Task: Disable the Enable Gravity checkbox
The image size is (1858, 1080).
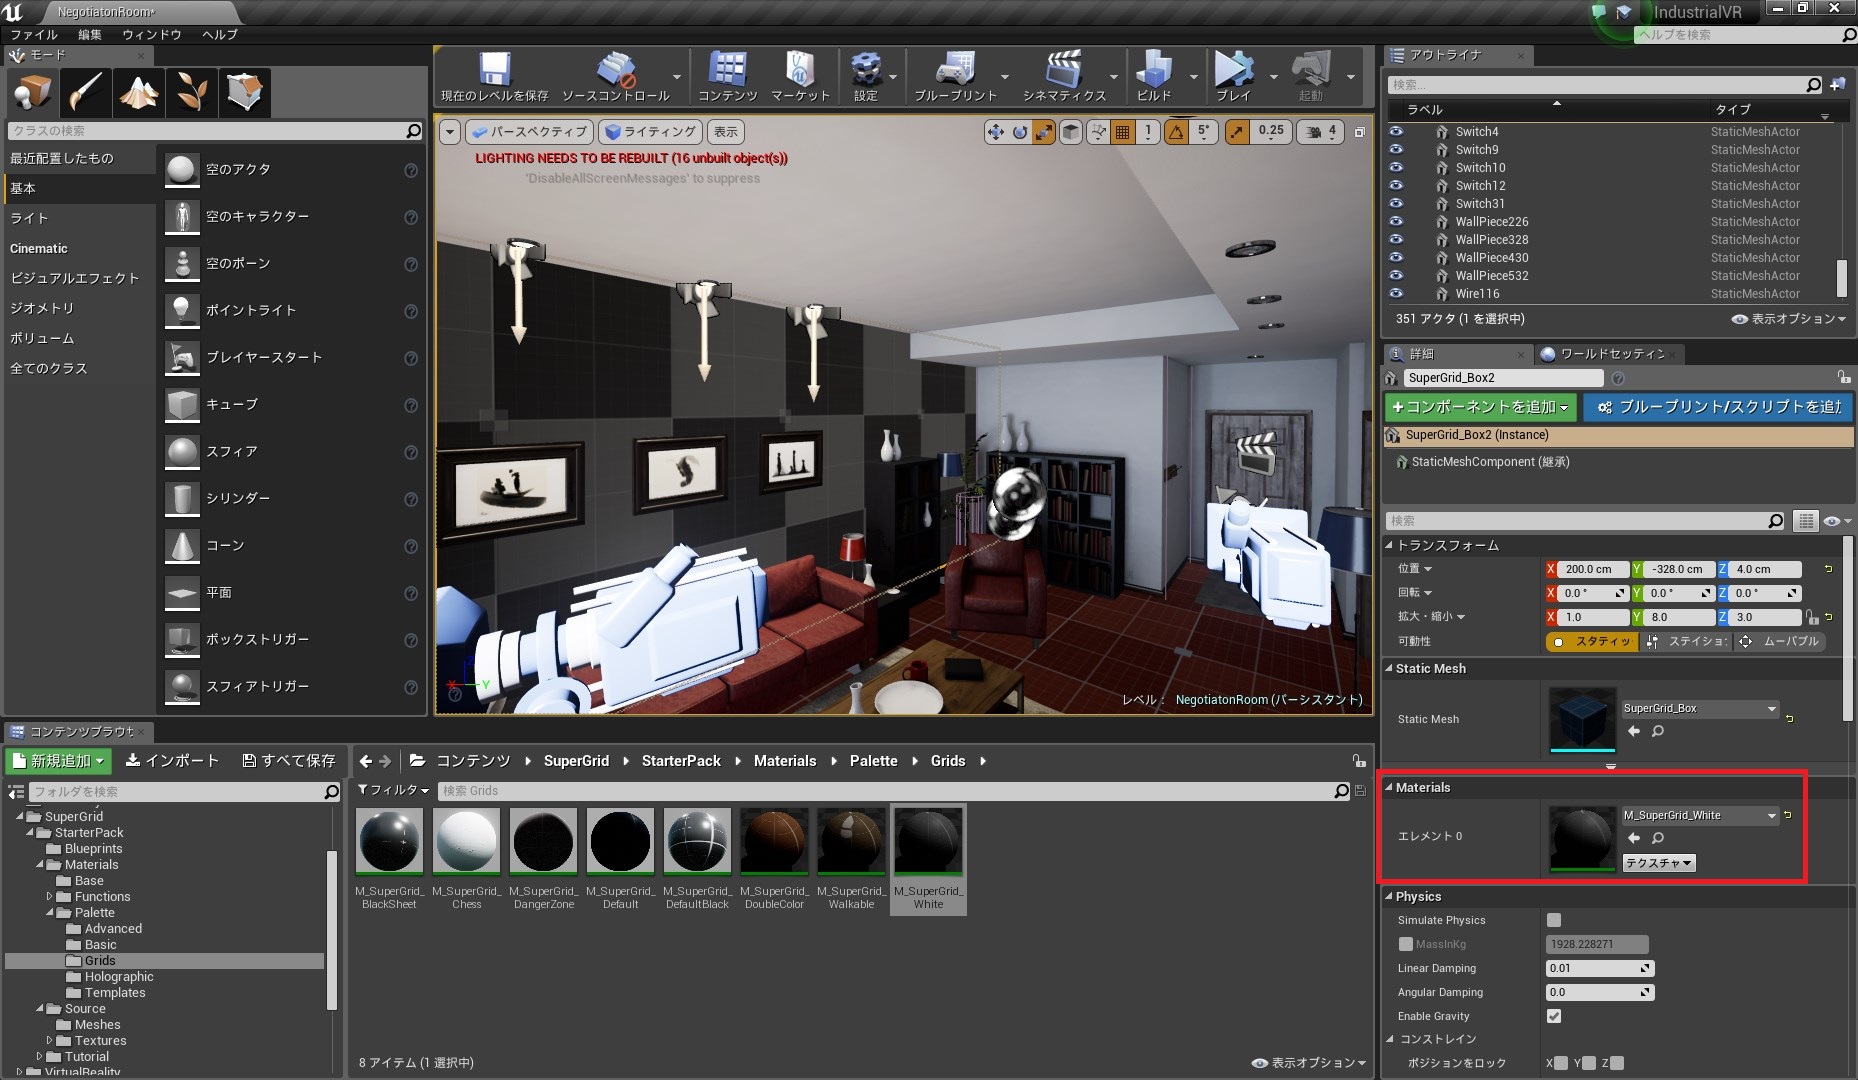Action: pos(1554,1016)
